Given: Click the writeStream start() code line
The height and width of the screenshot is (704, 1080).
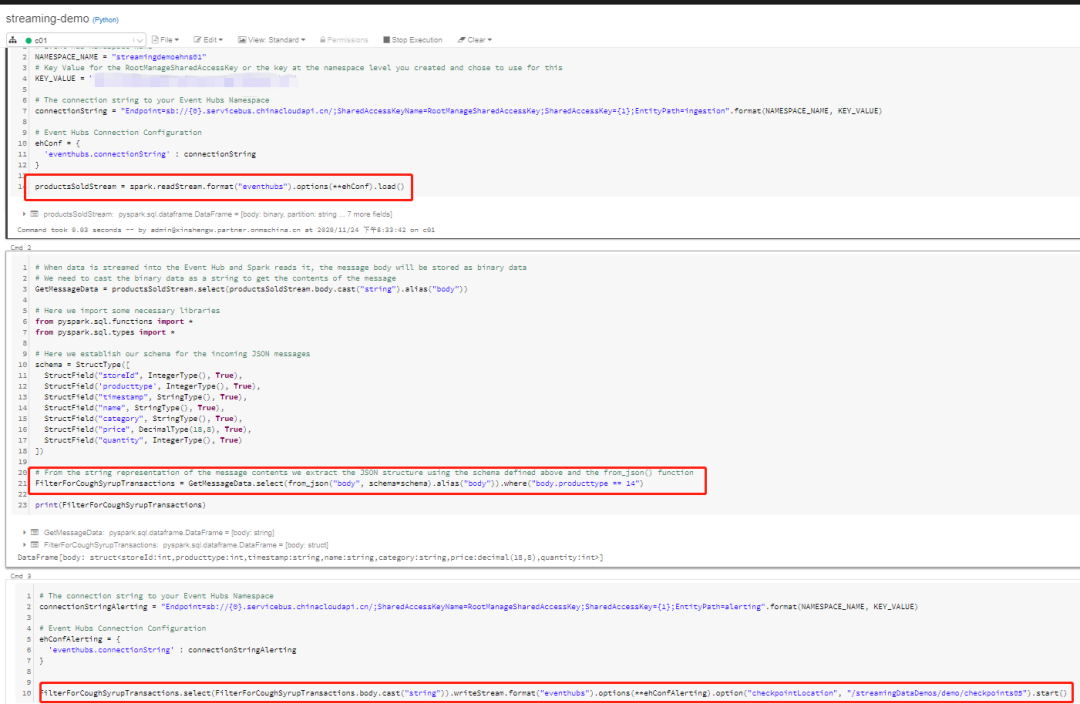Looking at the screenshot, I should point(554,693).
